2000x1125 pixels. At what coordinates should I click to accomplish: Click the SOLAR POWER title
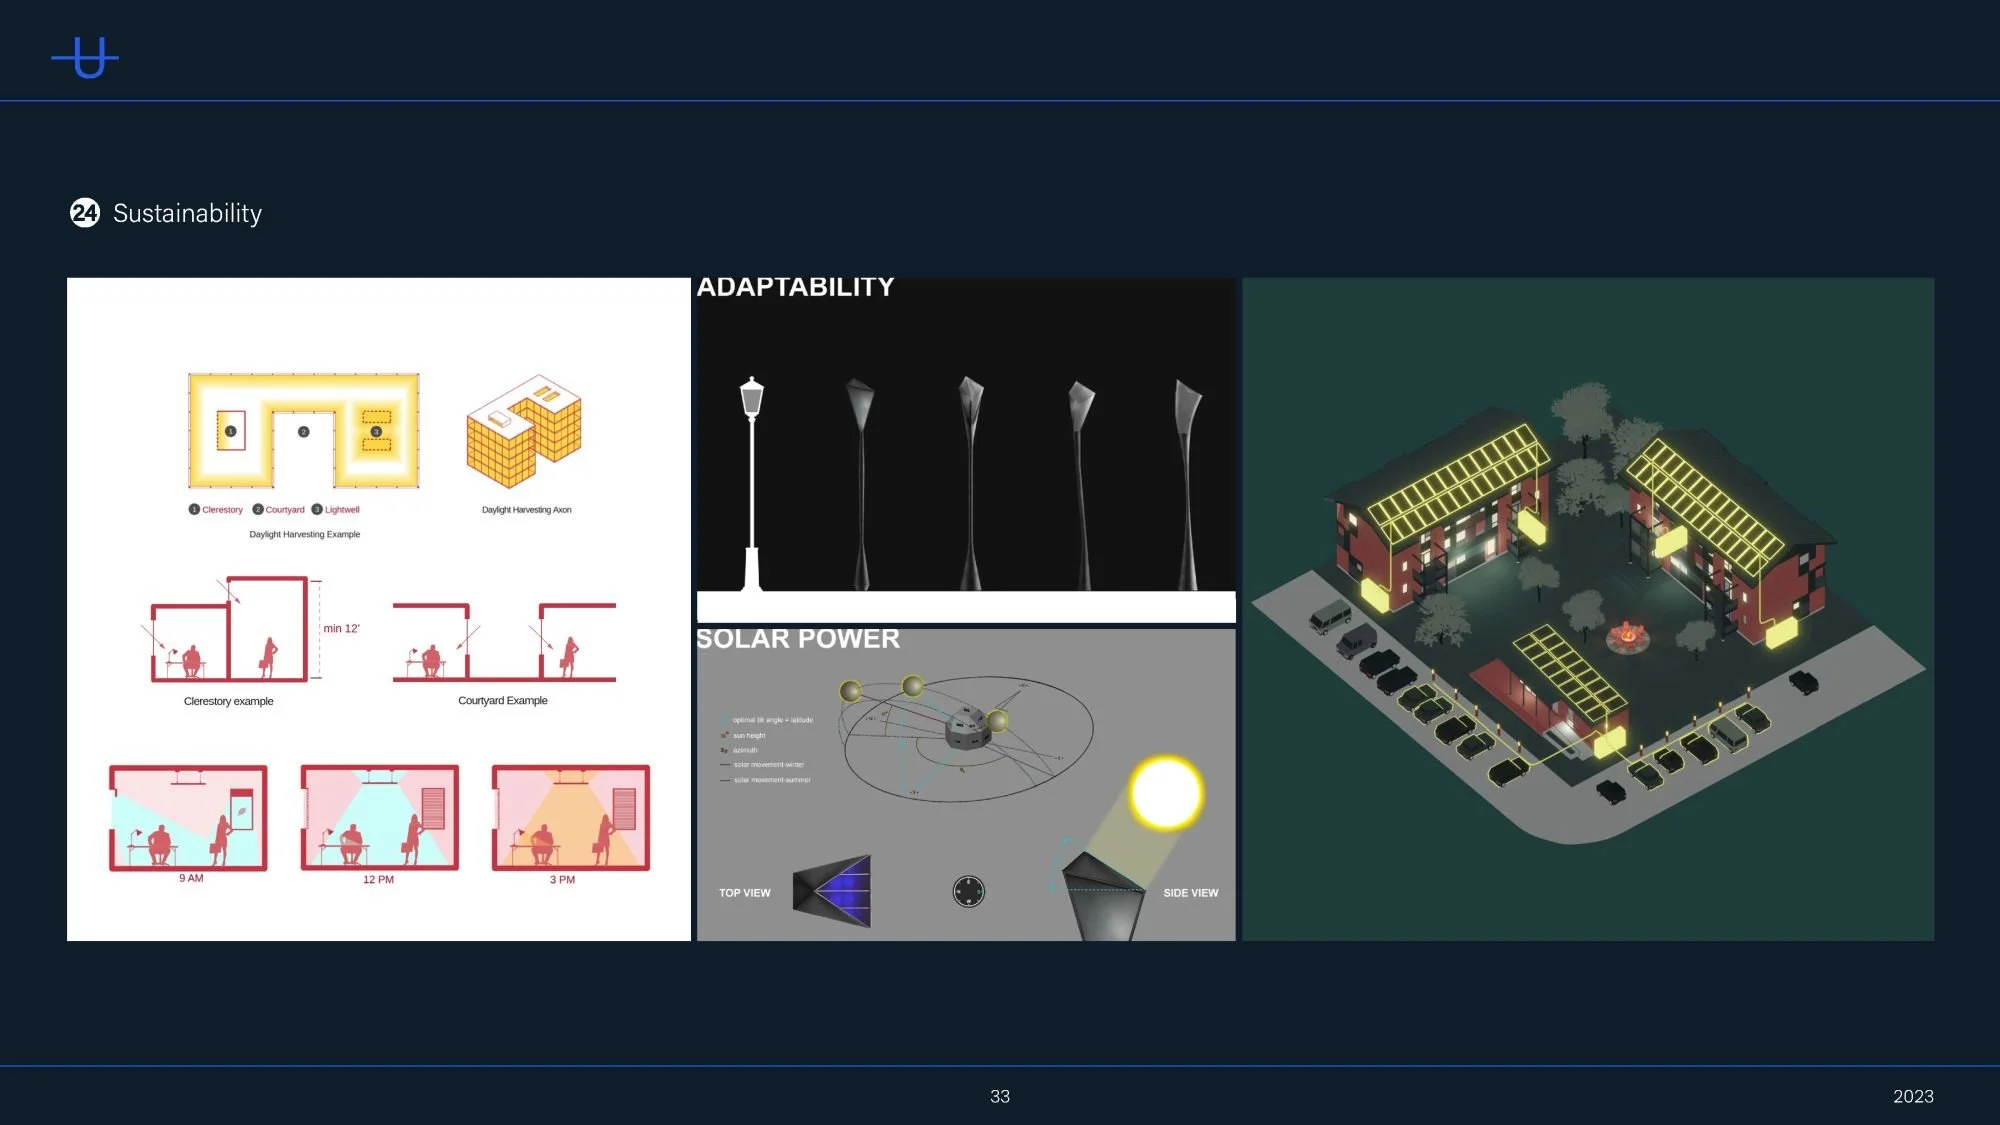coord(798,639)
